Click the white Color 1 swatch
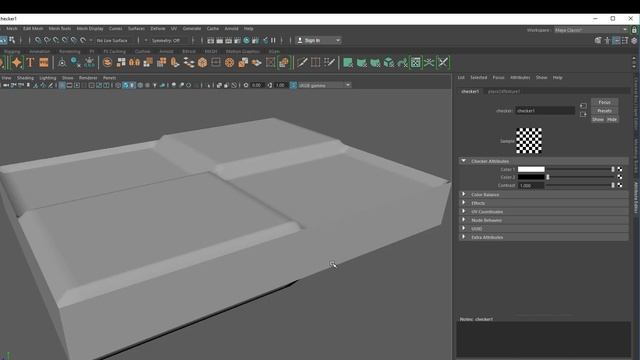The width and height of the screenshot is (640, 360). tap(531, 169)
